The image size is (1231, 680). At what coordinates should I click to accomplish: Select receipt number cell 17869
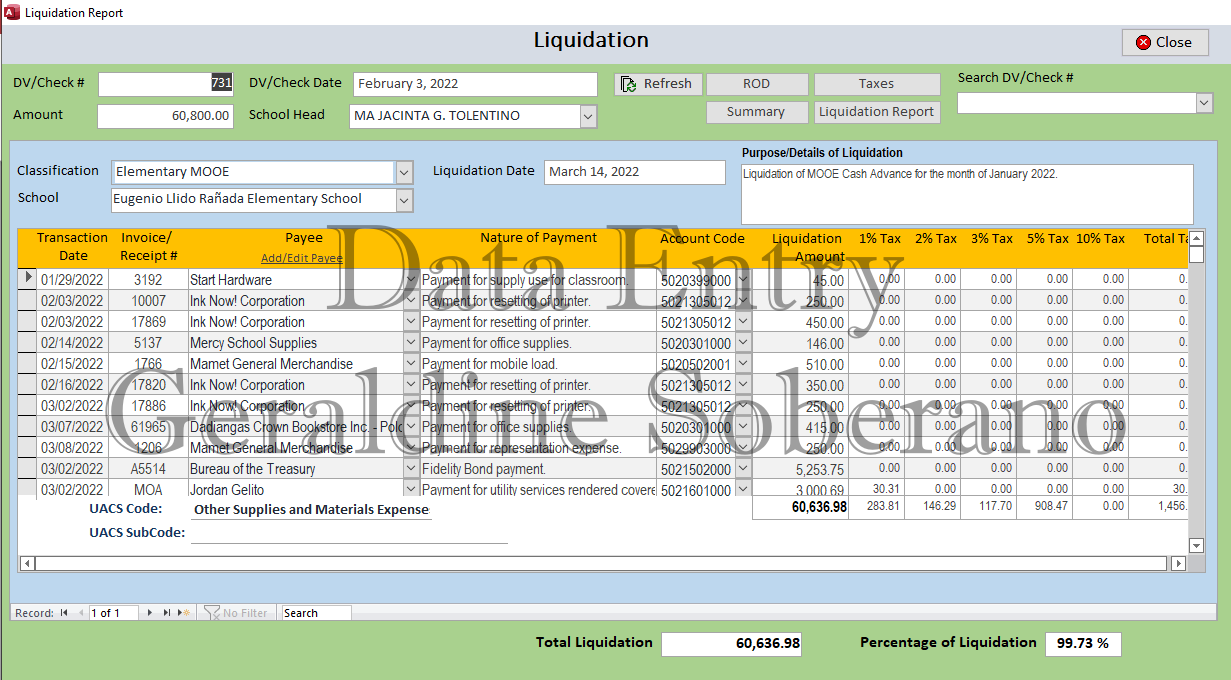(148, 322)
